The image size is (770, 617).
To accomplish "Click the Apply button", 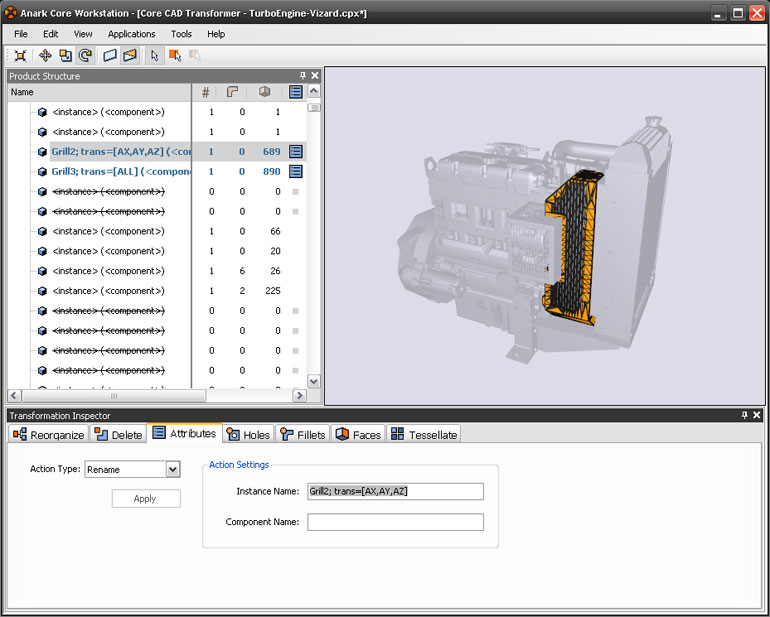I will 146,499.
